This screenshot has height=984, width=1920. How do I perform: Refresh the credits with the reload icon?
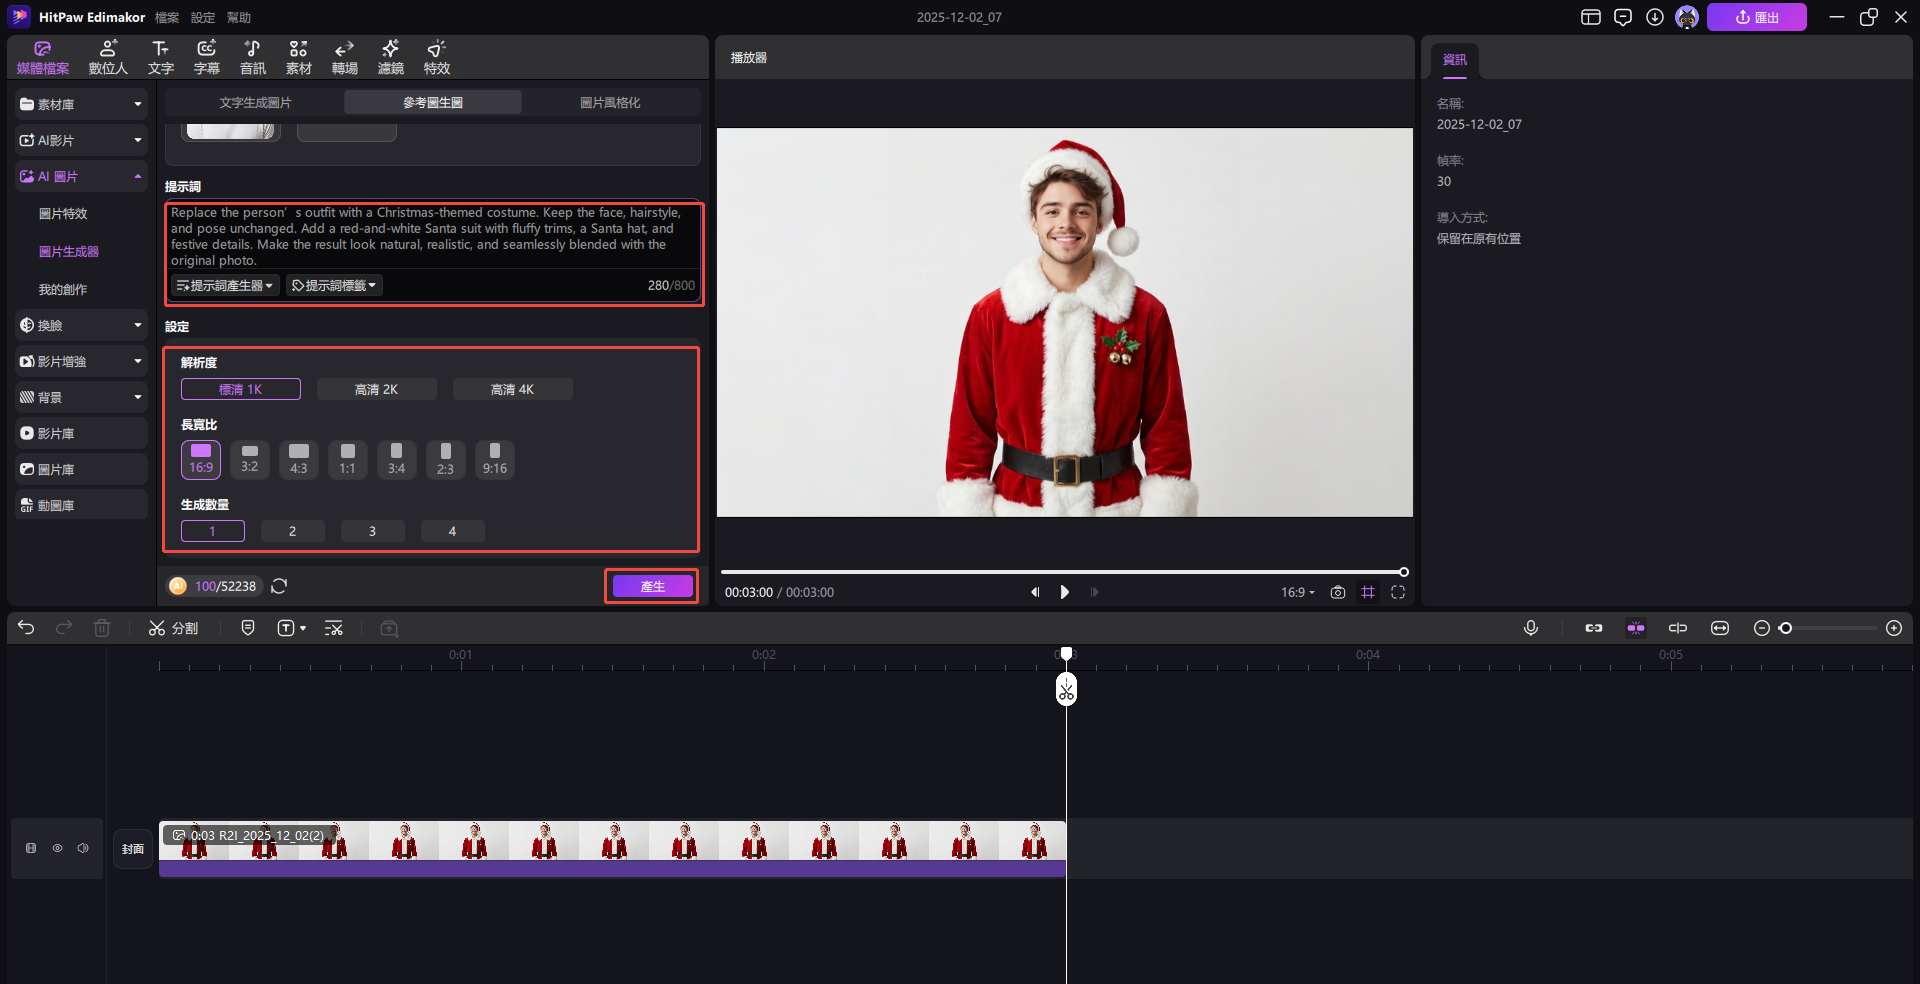tap(279, 586)
